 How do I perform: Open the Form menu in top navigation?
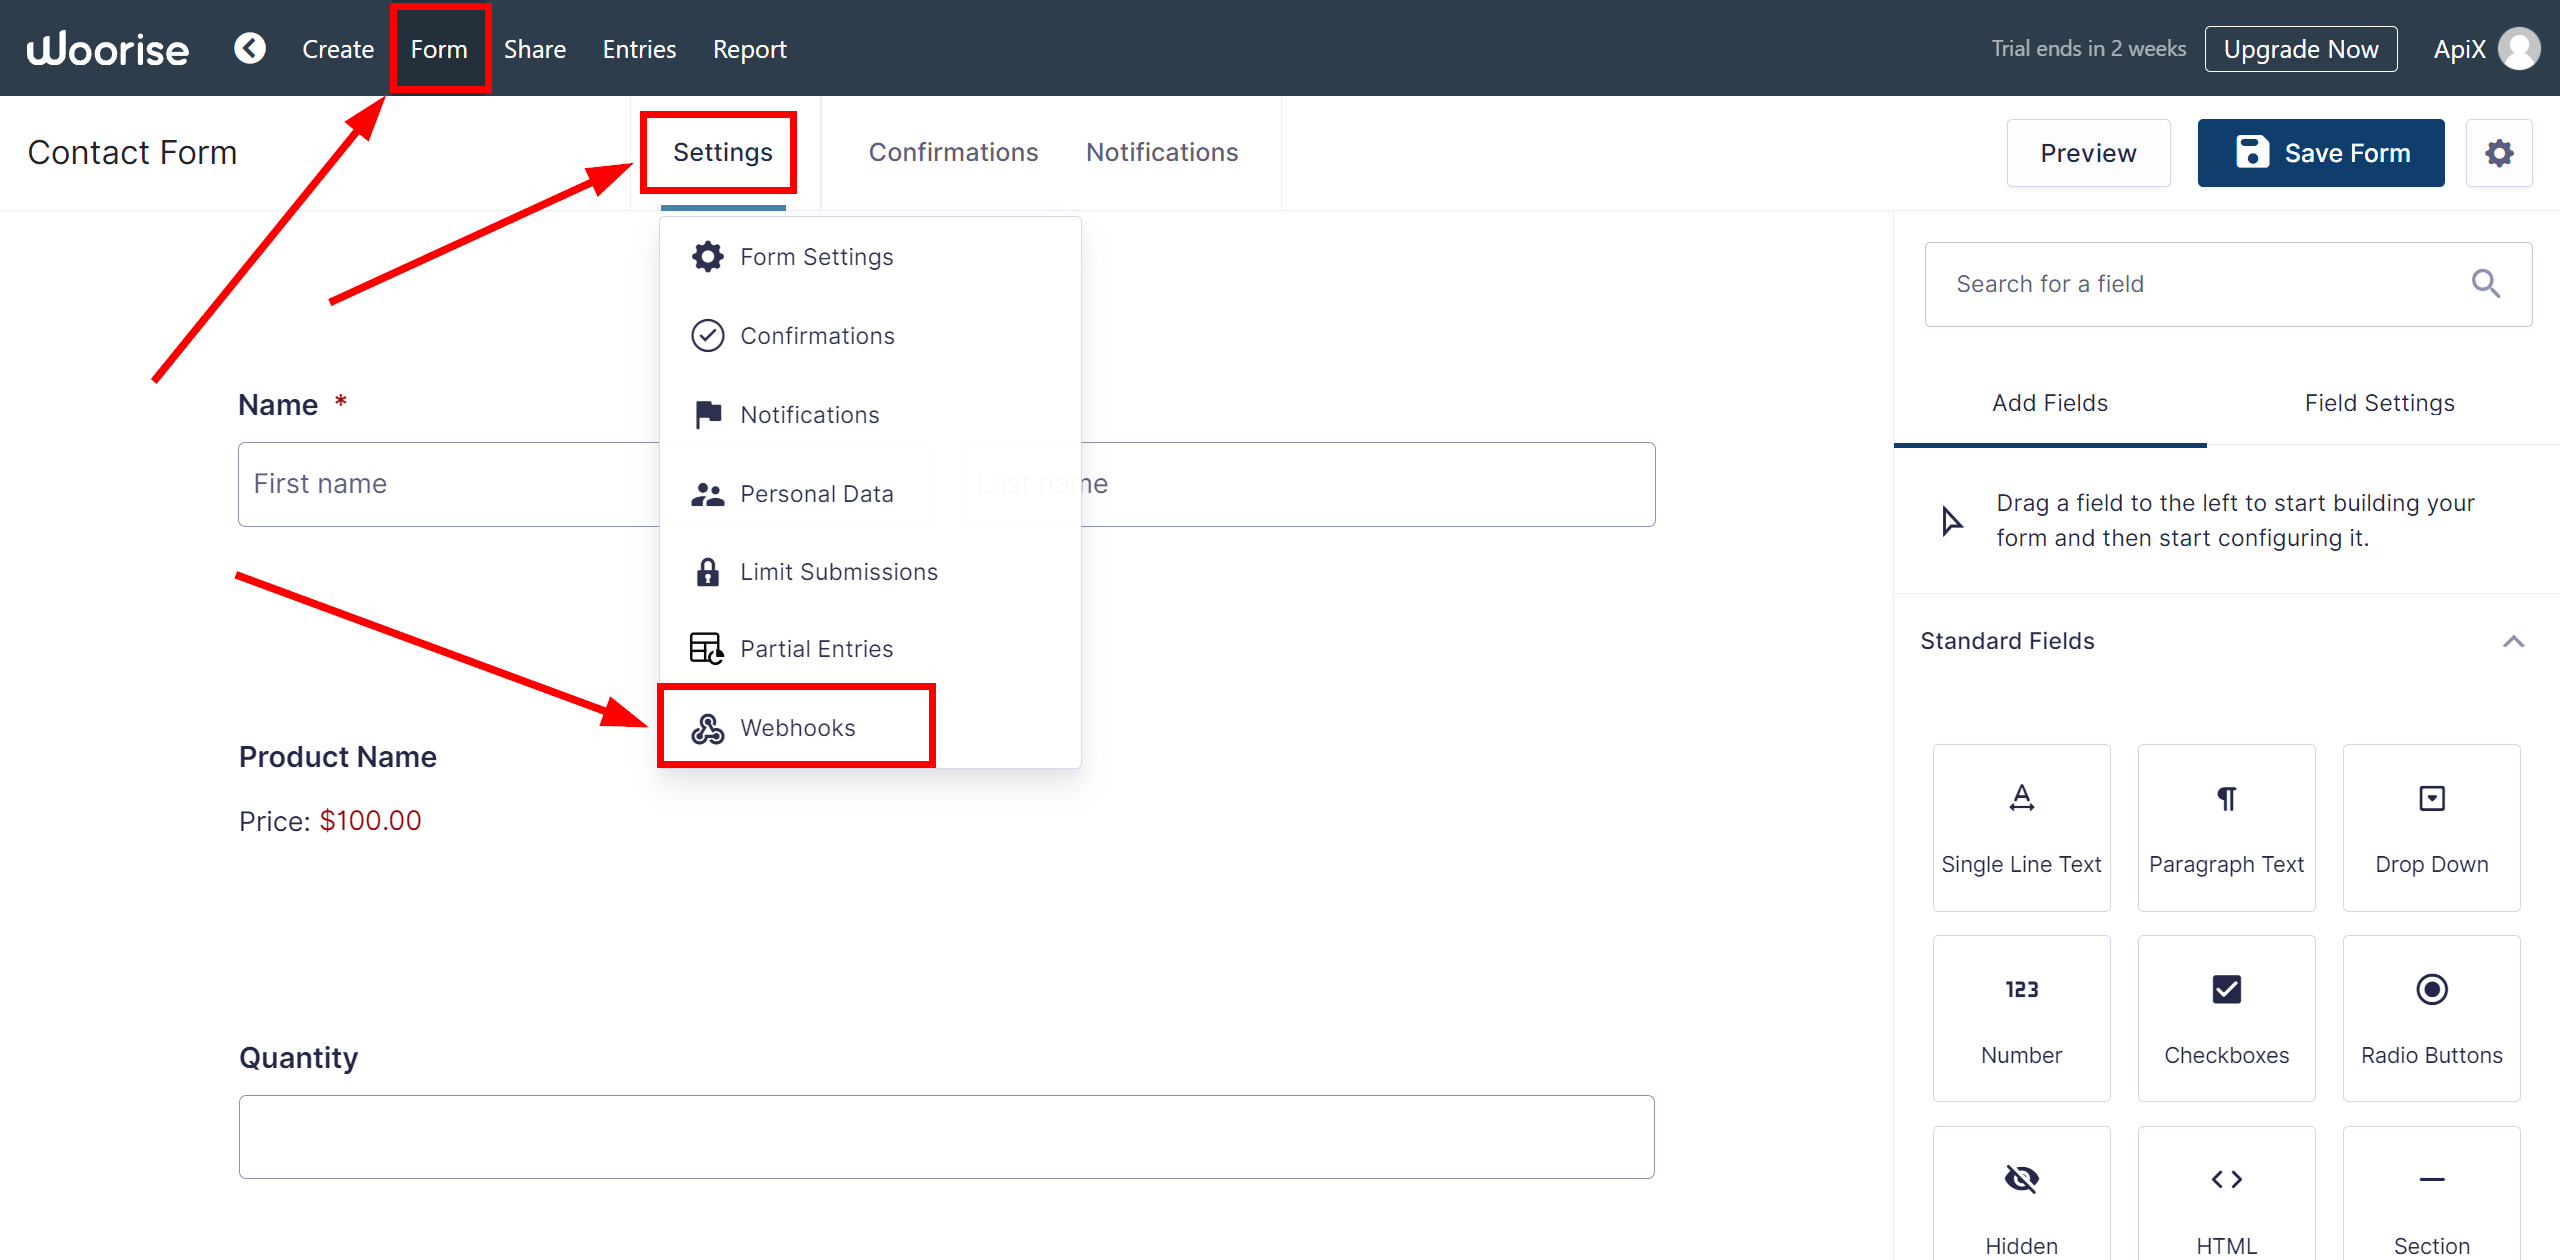click(439, 49)
